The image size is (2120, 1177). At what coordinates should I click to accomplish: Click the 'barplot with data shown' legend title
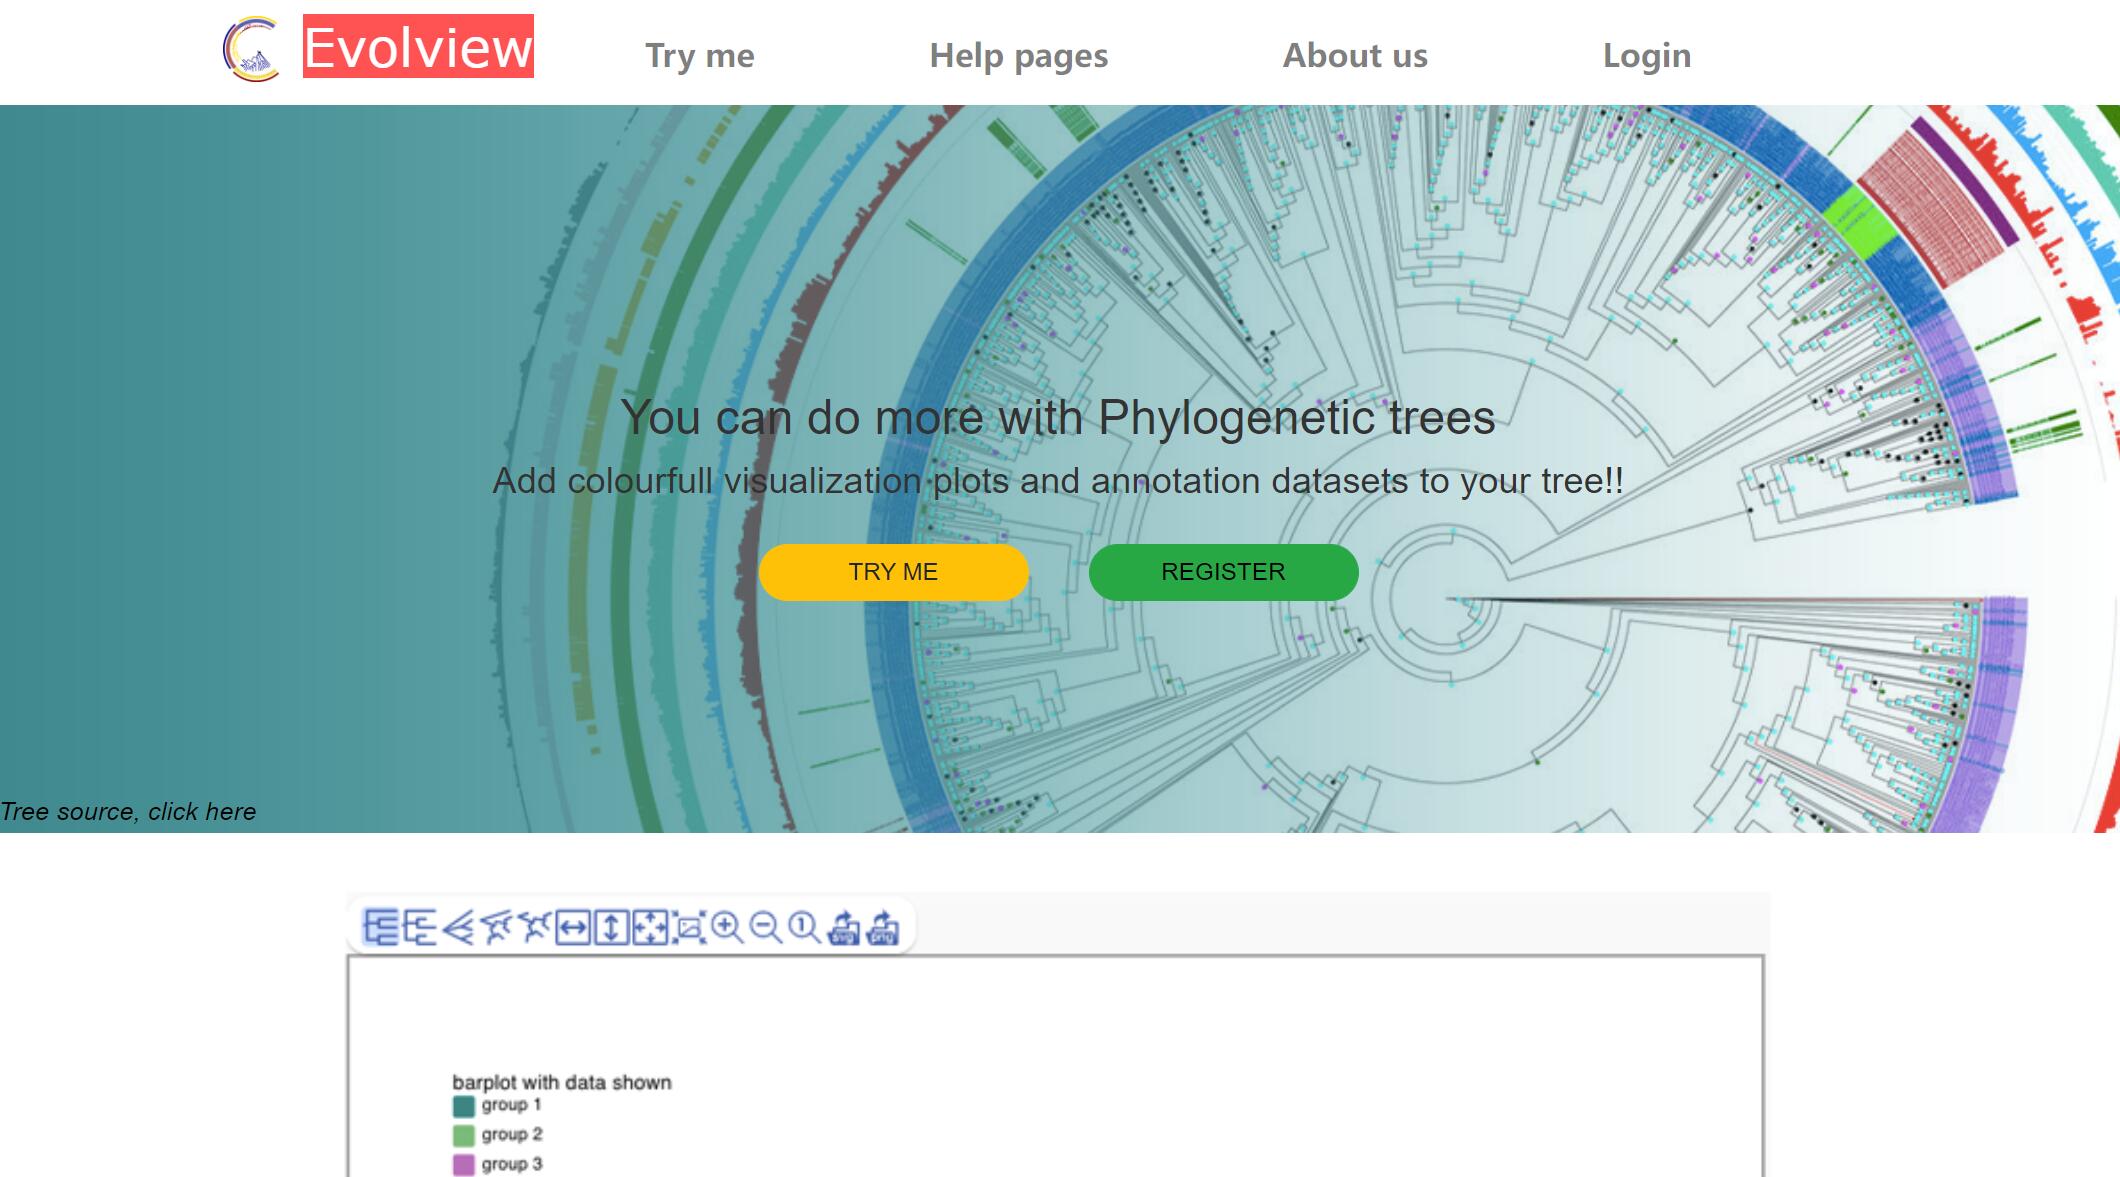coord(562,1082)
